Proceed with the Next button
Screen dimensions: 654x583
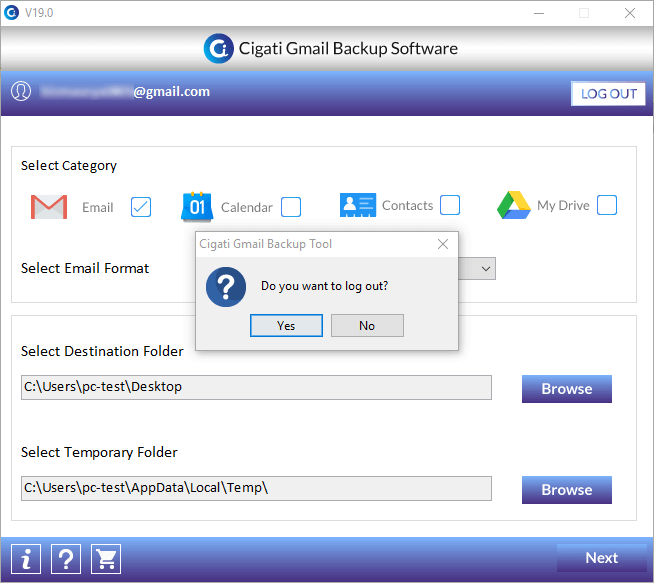click(601, 558)
